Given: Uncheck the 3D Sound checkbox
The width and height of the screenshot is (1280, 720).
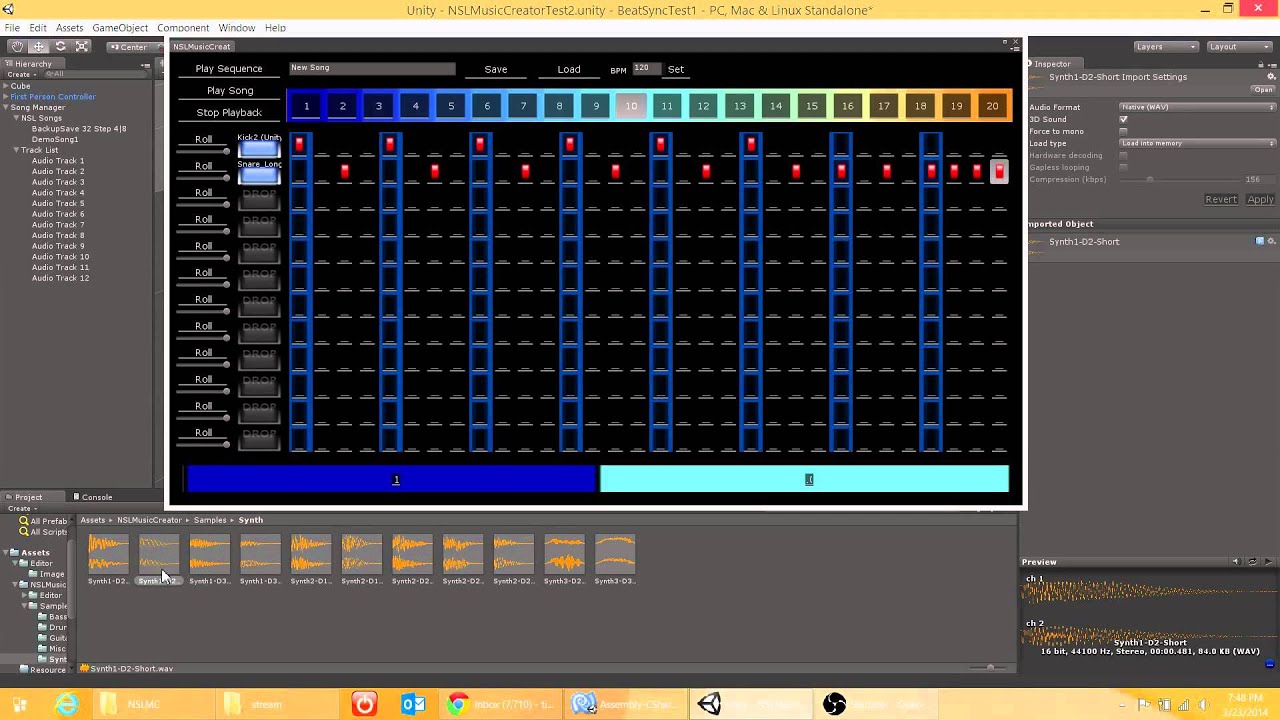Looking at the screenshot, I should click(x=1123, y=120).
